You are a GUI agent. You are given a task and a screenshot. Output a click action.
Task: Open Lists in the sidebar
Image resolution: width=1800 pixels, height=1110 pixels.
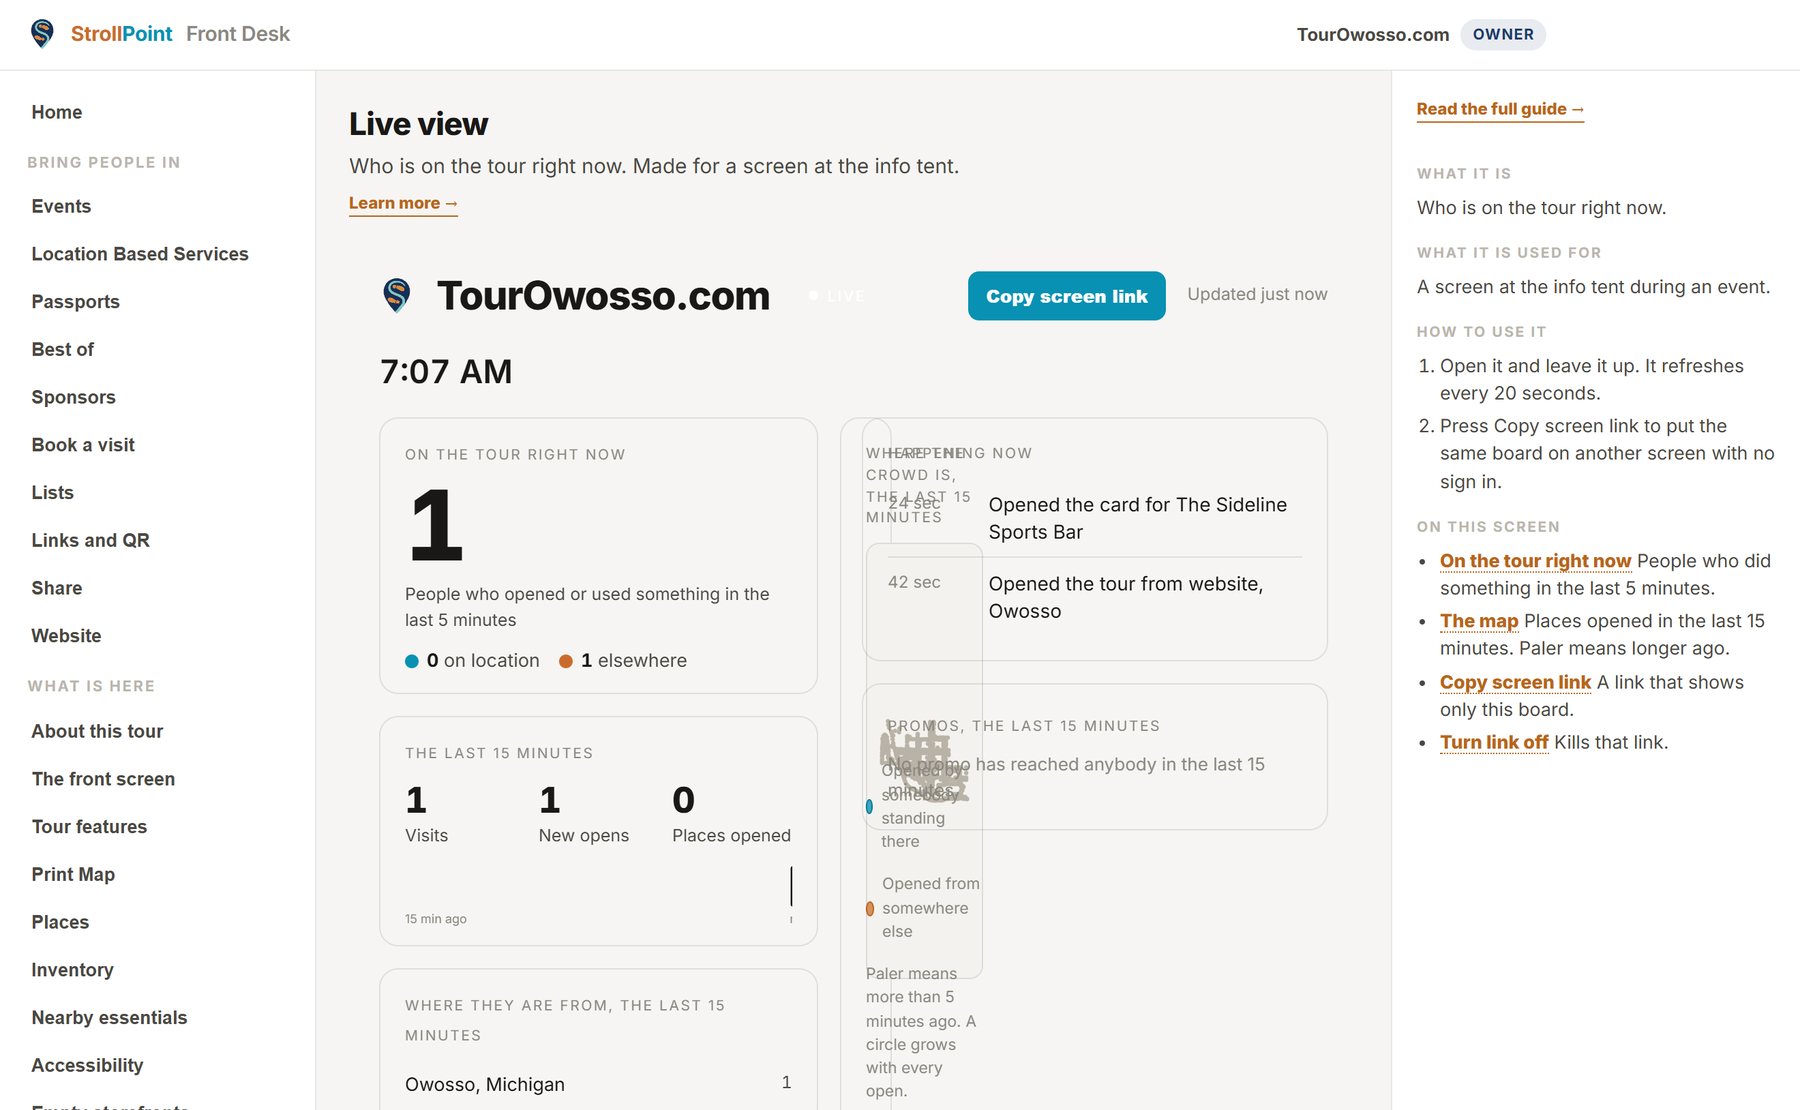coord(53,492)
